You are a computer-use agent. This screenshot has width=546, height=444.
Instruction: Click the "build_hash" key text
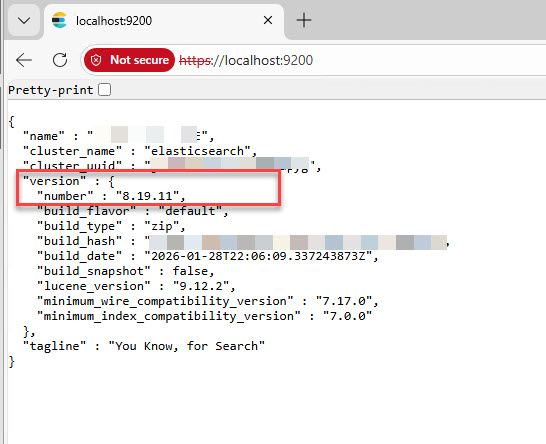coord(80,241)
